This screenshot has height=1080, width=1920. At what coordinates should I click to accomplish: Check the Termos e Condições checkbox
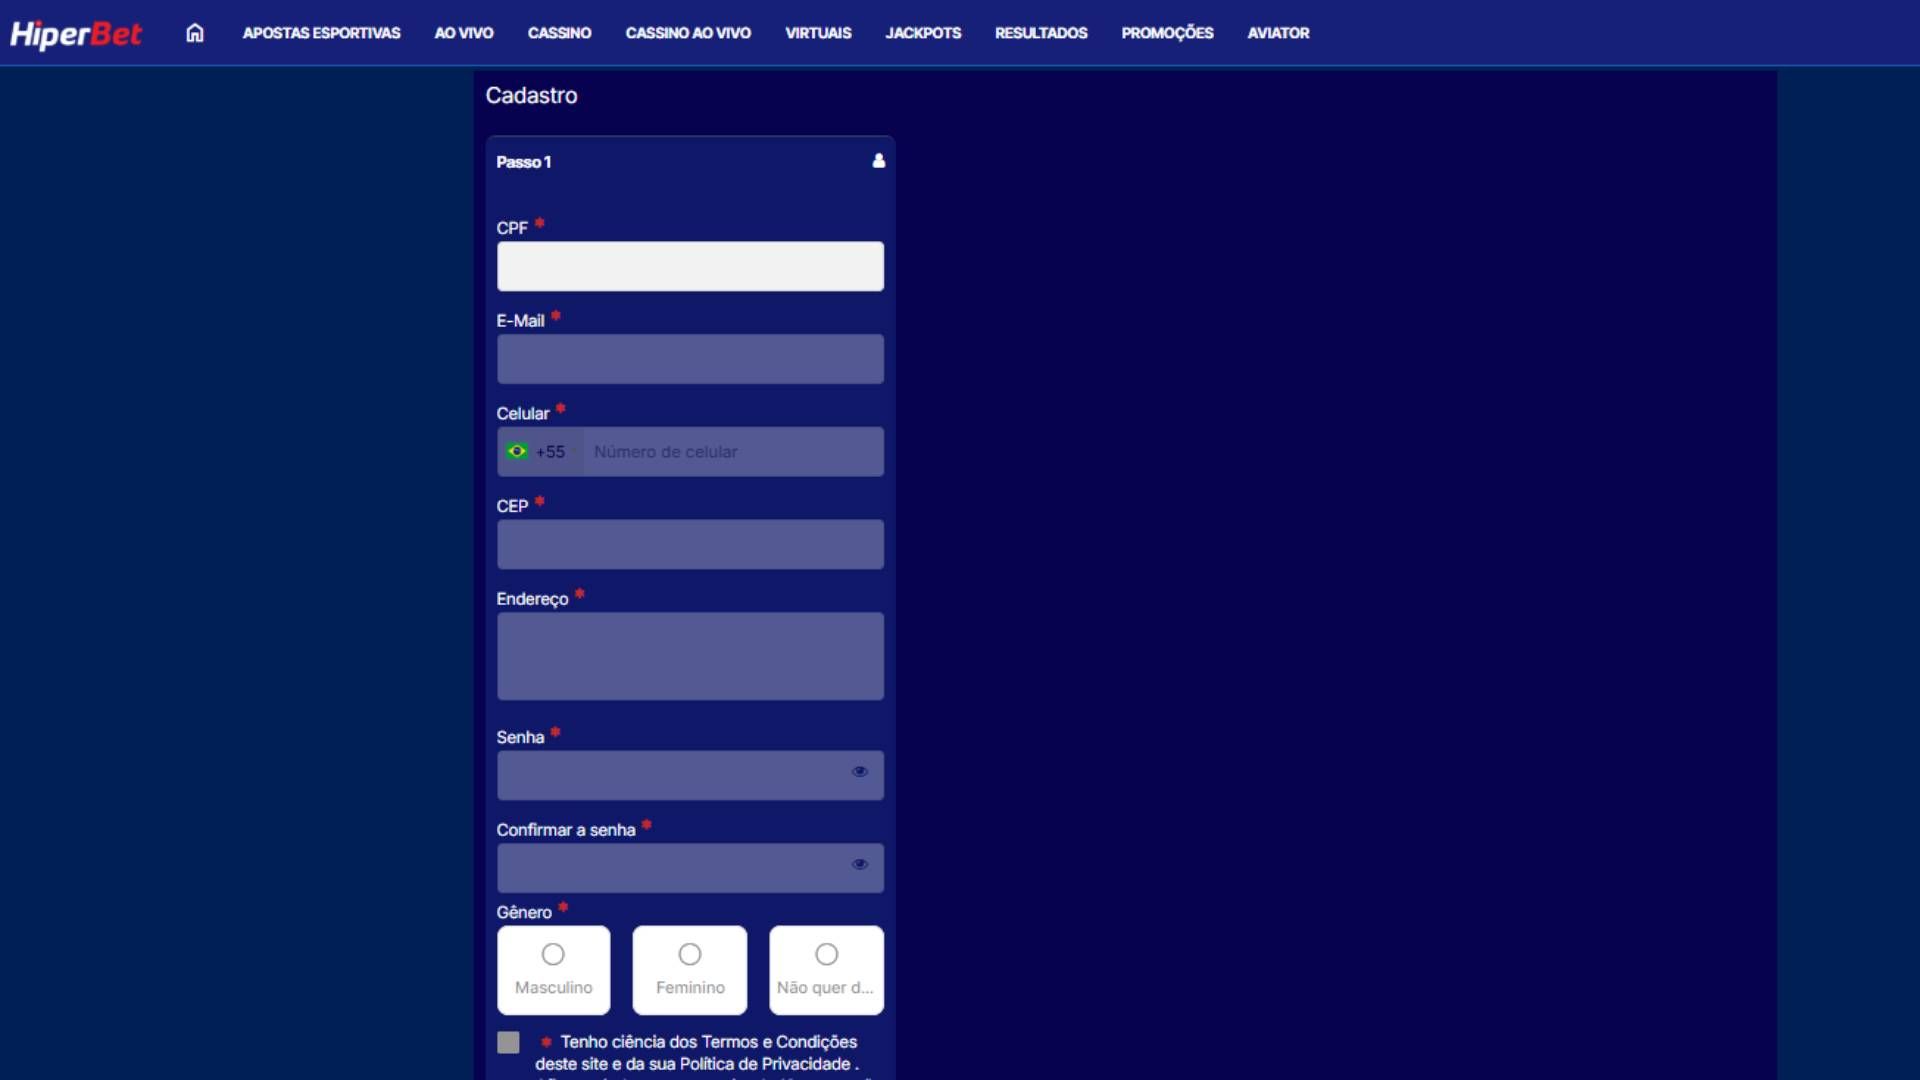508,1042
